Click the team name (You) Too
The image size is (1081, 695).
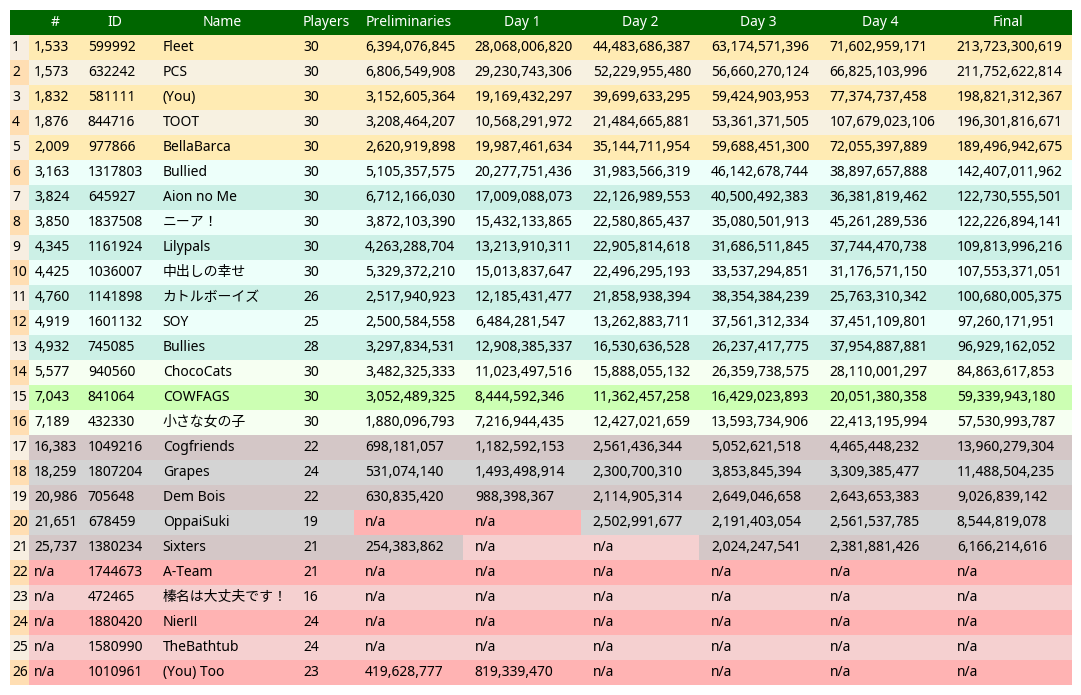194,671
